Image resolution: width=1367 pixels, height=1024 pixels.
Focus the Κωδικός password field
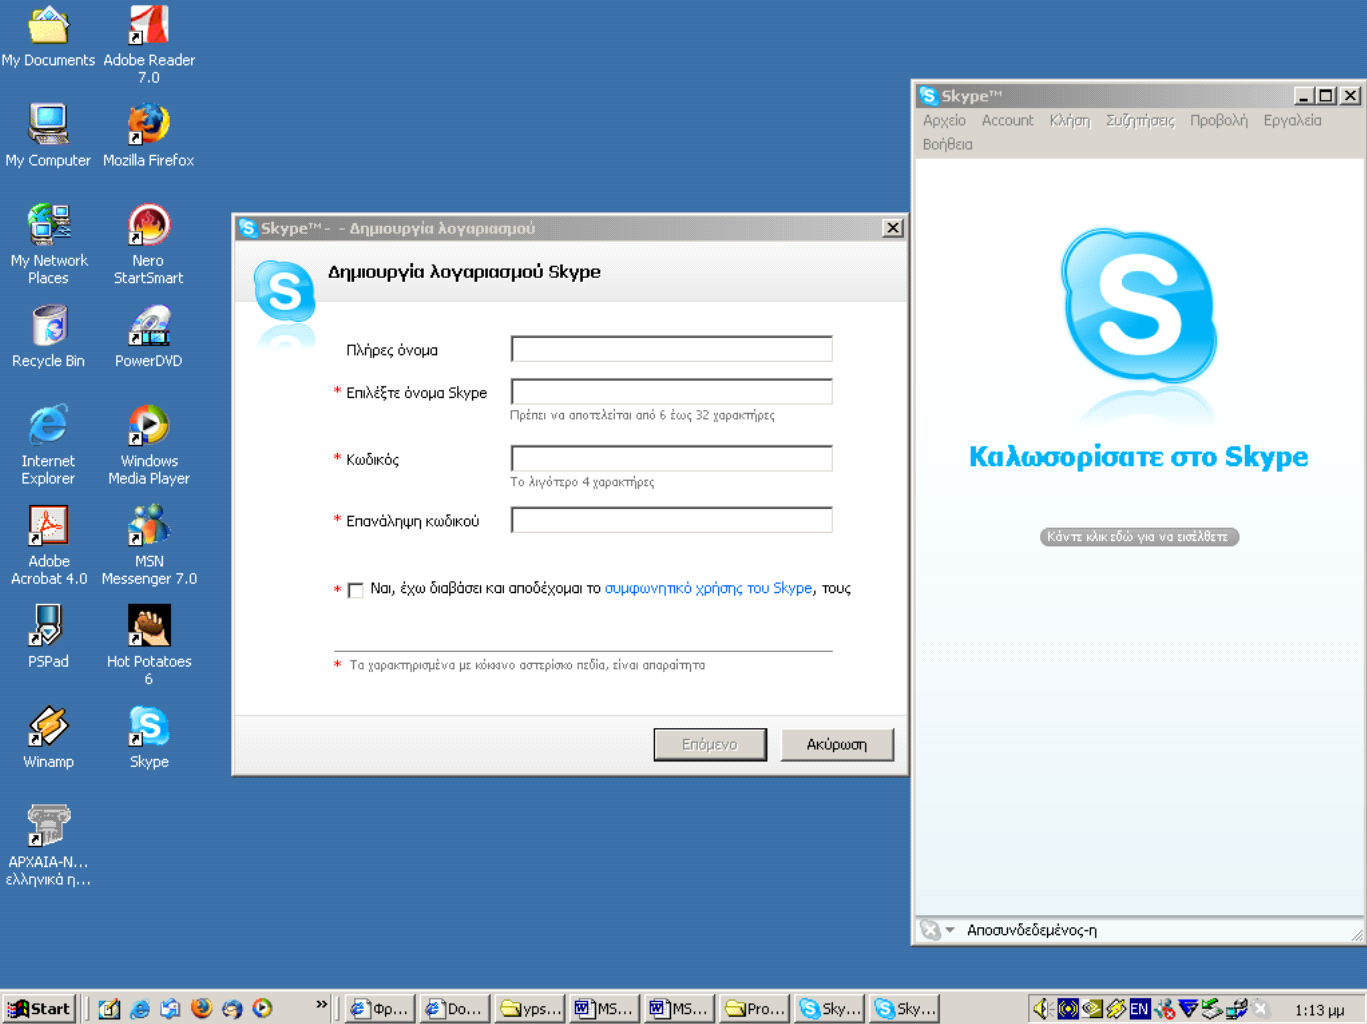[671, 458]
